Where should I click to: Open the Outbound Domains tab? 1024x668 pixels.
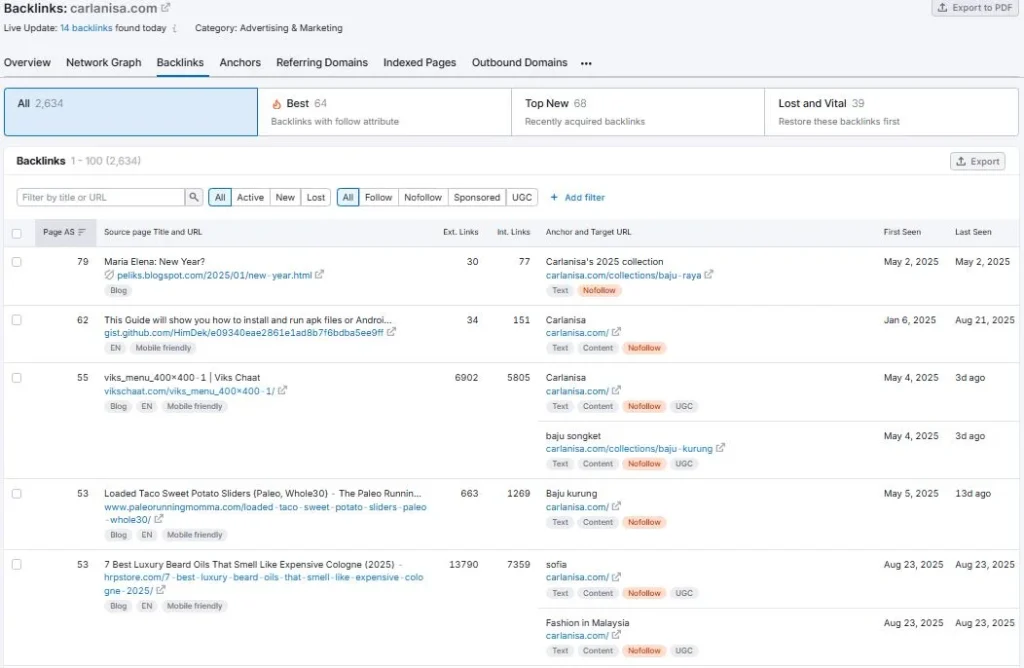point(519,63)
